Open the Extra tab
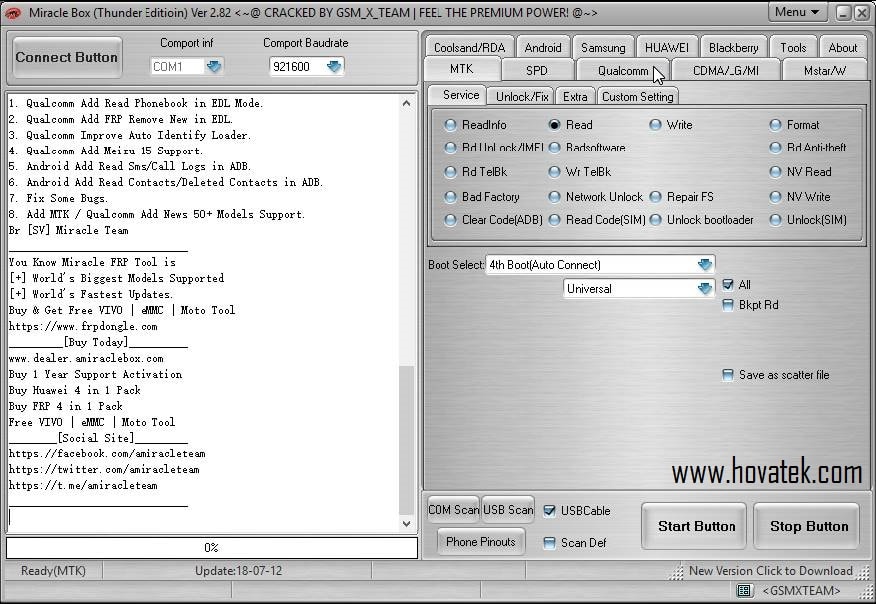Image resolution: width=876 pixels, height=604 pixels. point(575,95)
